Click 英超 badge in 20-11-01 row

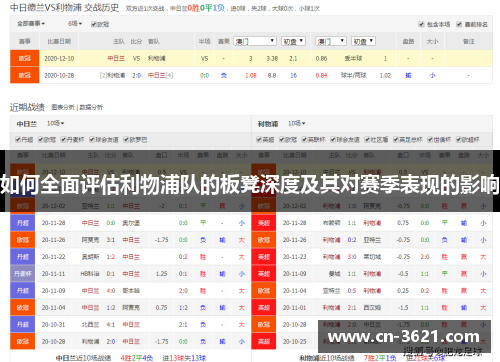pyautogui.click(x=264, y=308)
